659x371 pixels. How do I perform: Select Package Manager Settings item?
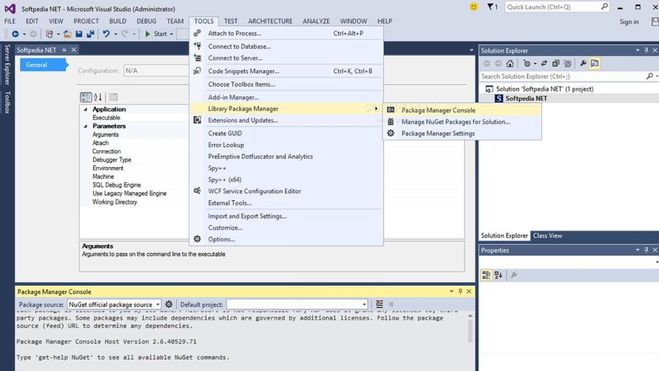click(462, 133)
